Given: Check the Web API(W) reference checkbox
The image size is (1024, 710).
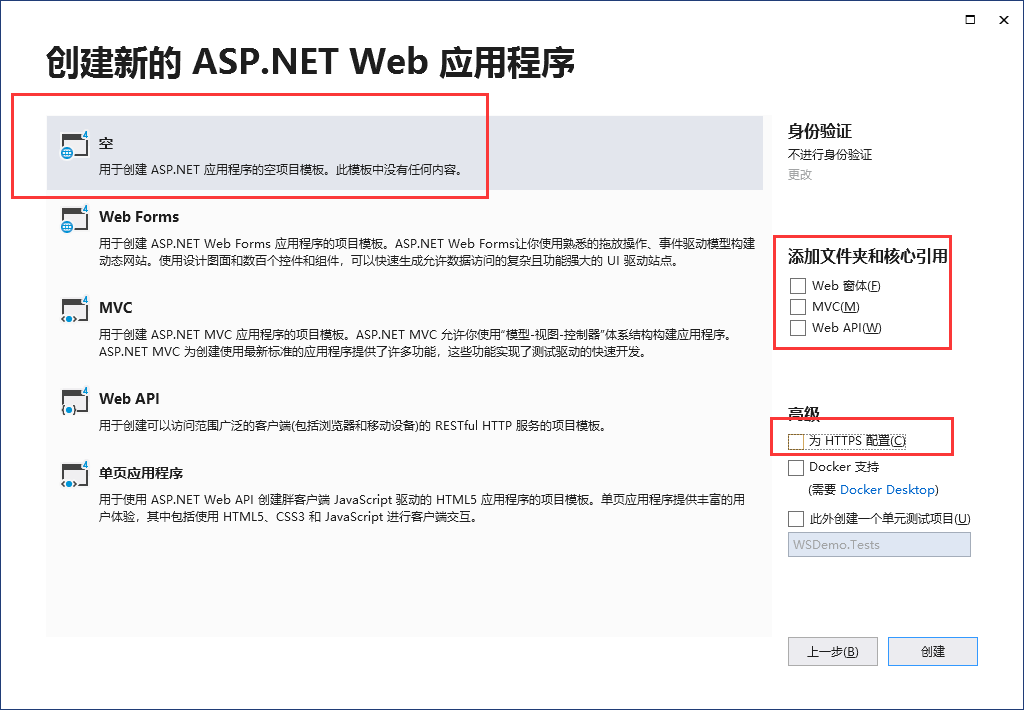Looking at the screenshot, I should tap(797, 327).
